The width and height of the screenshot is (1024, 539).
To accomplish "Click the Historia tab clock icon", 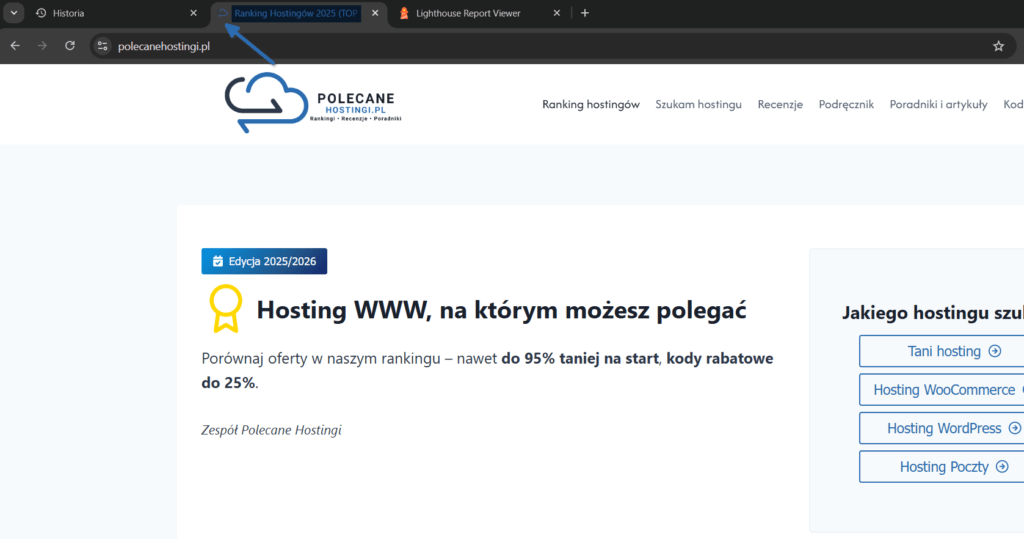I will click(x=41, y=13).
